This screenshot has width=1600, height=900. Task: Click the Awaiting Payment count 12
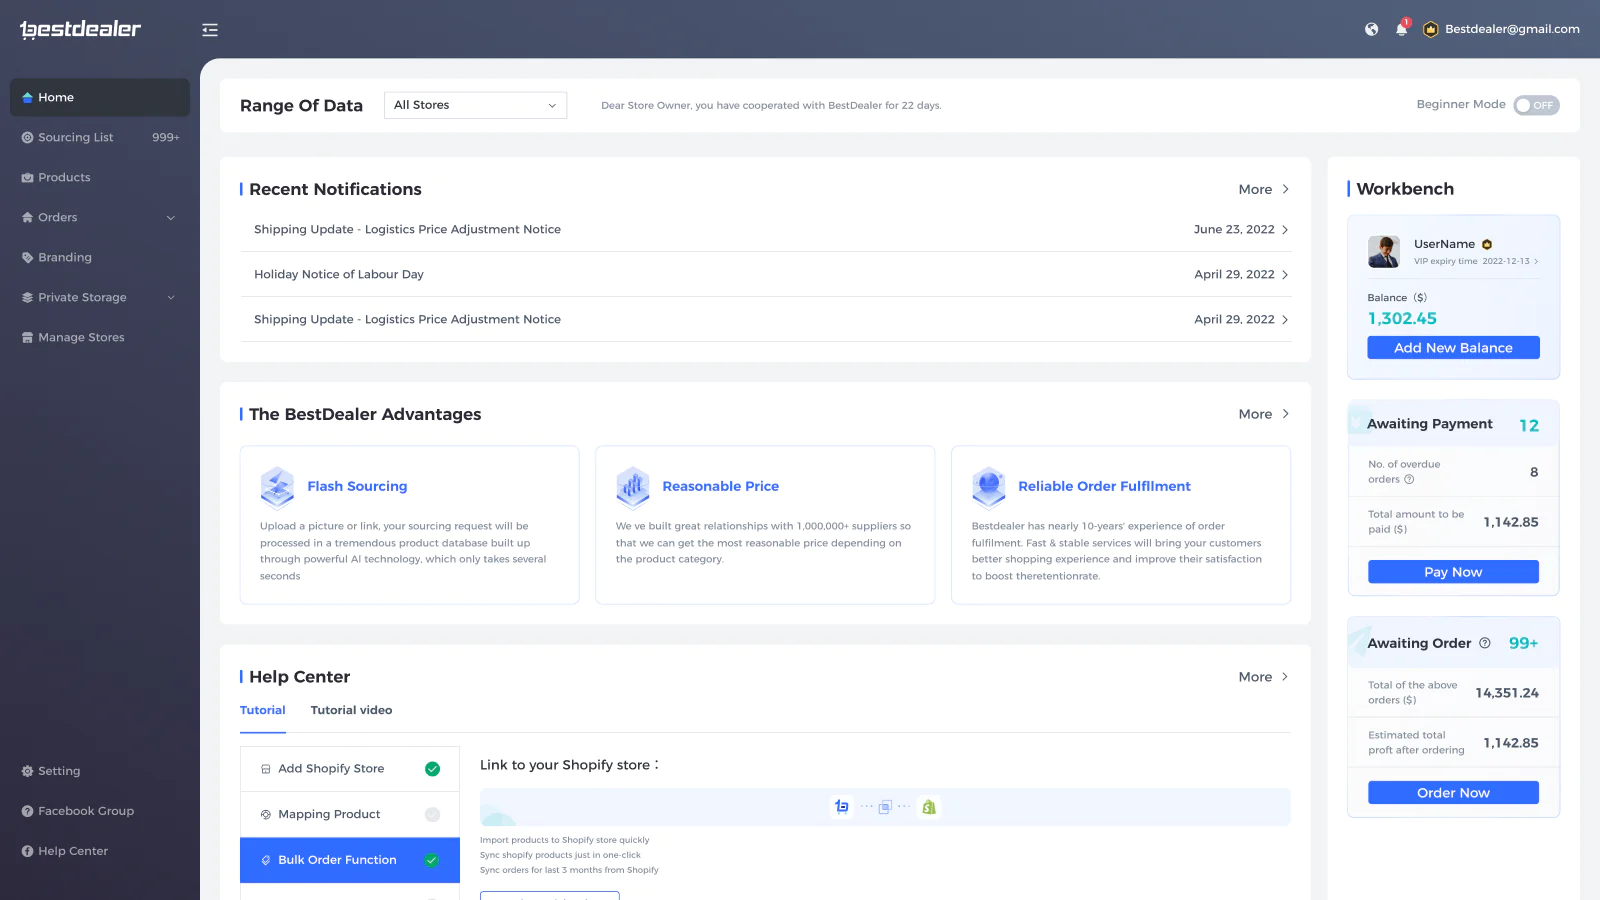[x=1529, y=426]
